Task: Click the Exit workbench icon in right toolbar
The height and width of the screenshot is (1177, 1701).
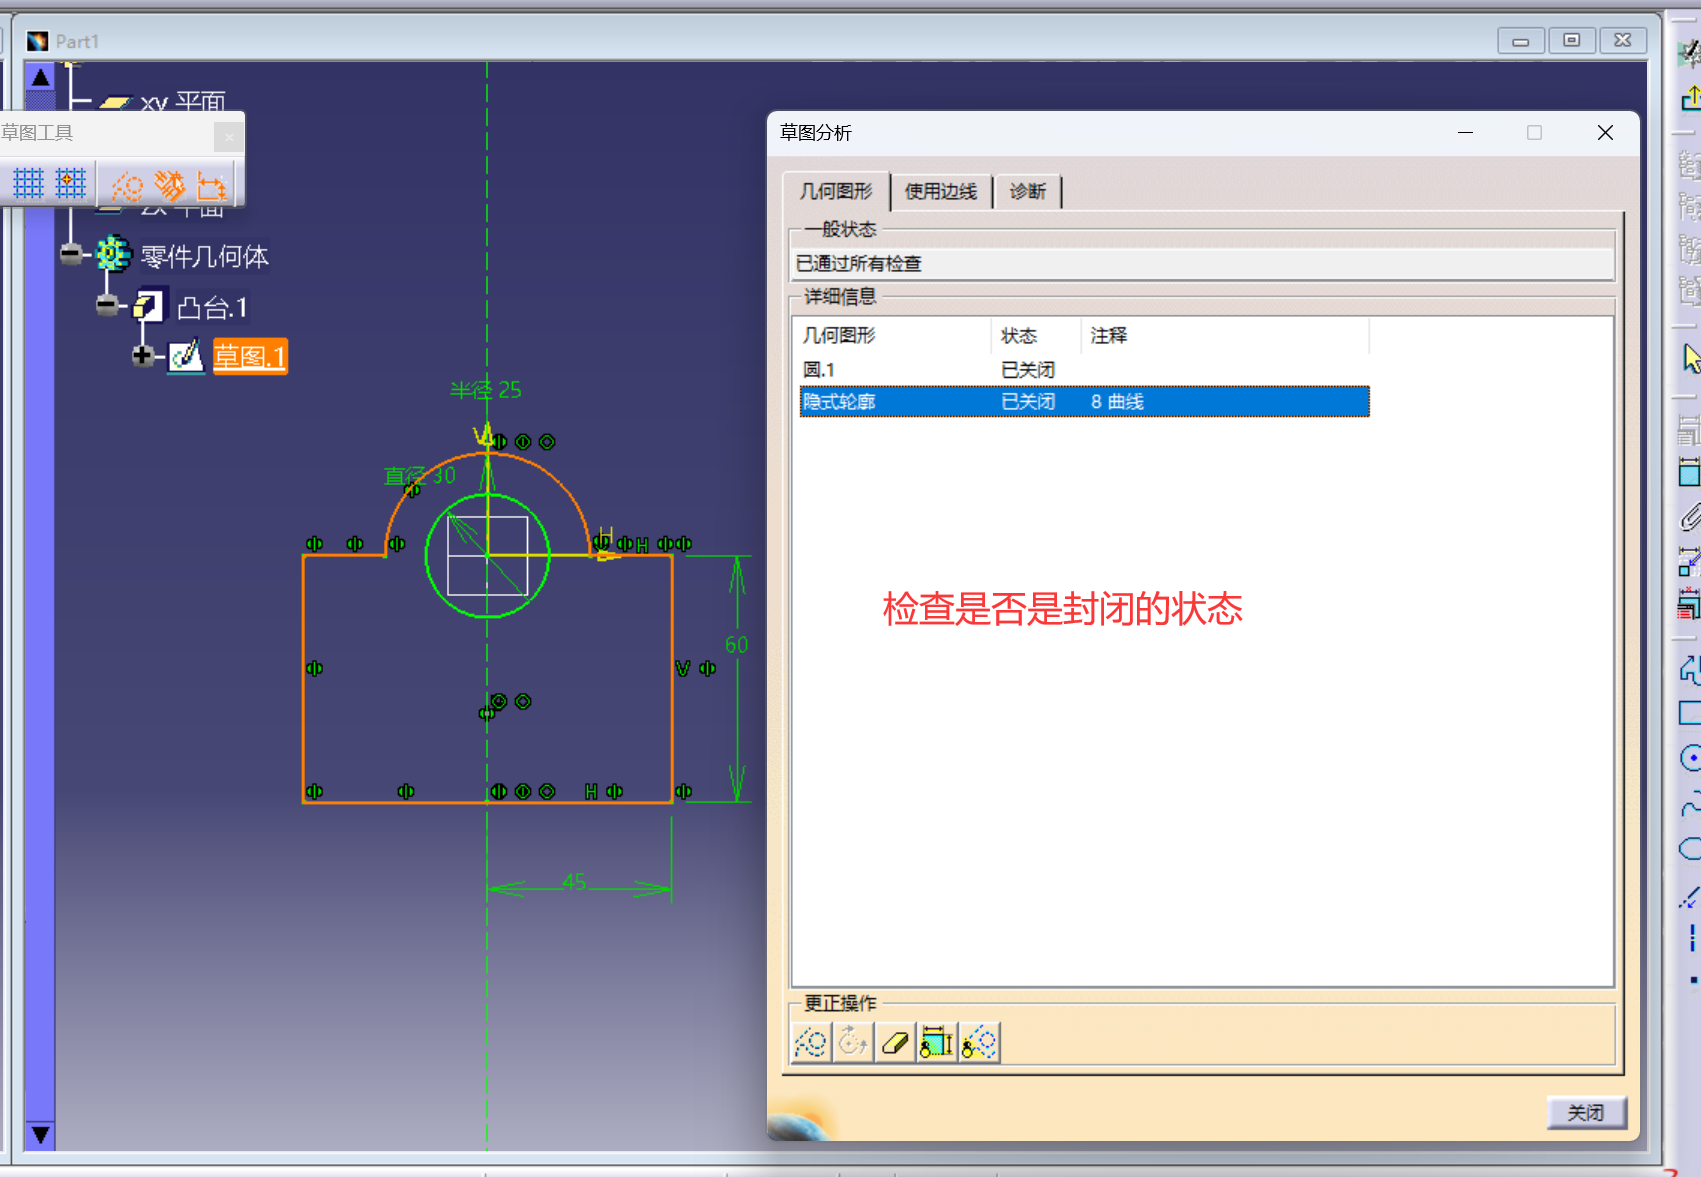Action: tap(1691, 97)
